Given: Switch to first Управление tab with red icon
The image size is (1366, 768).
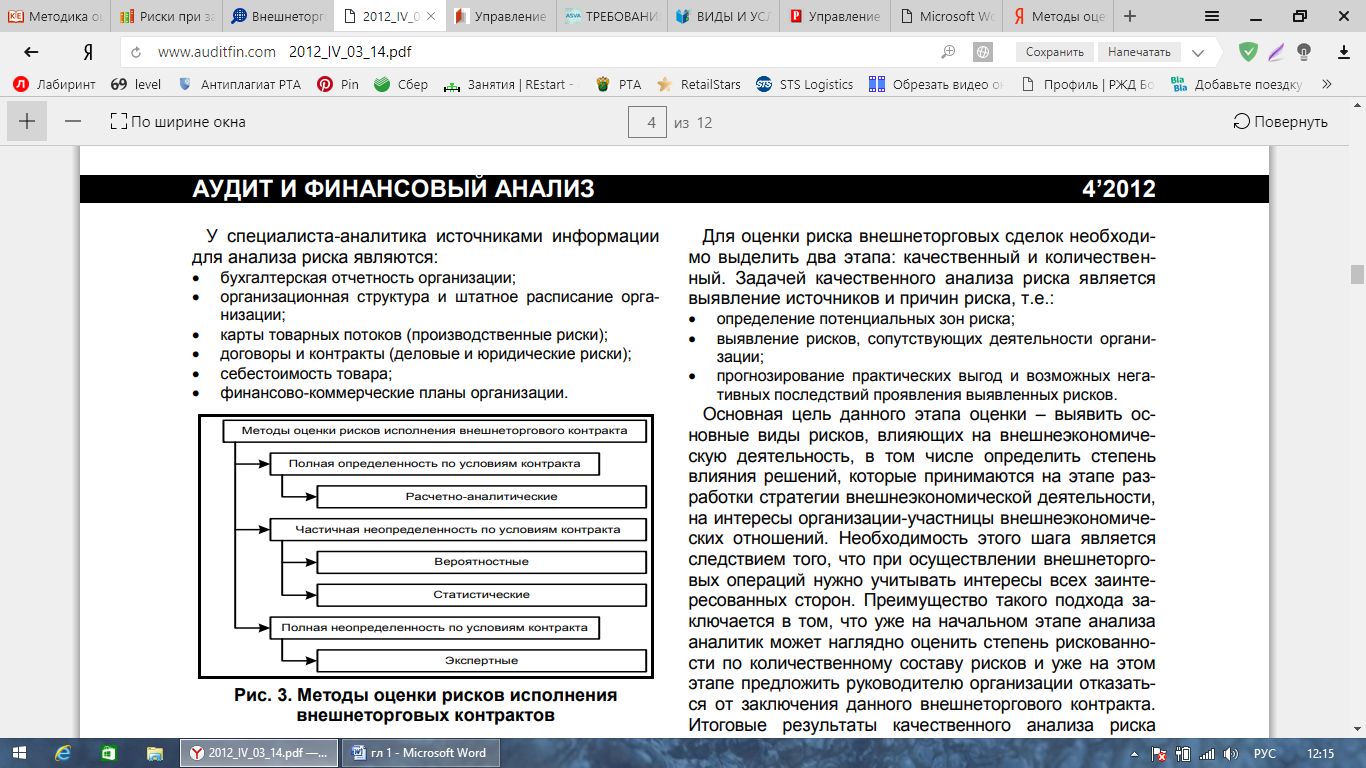Looking at the screenshot, I should [x=500, y=16].
